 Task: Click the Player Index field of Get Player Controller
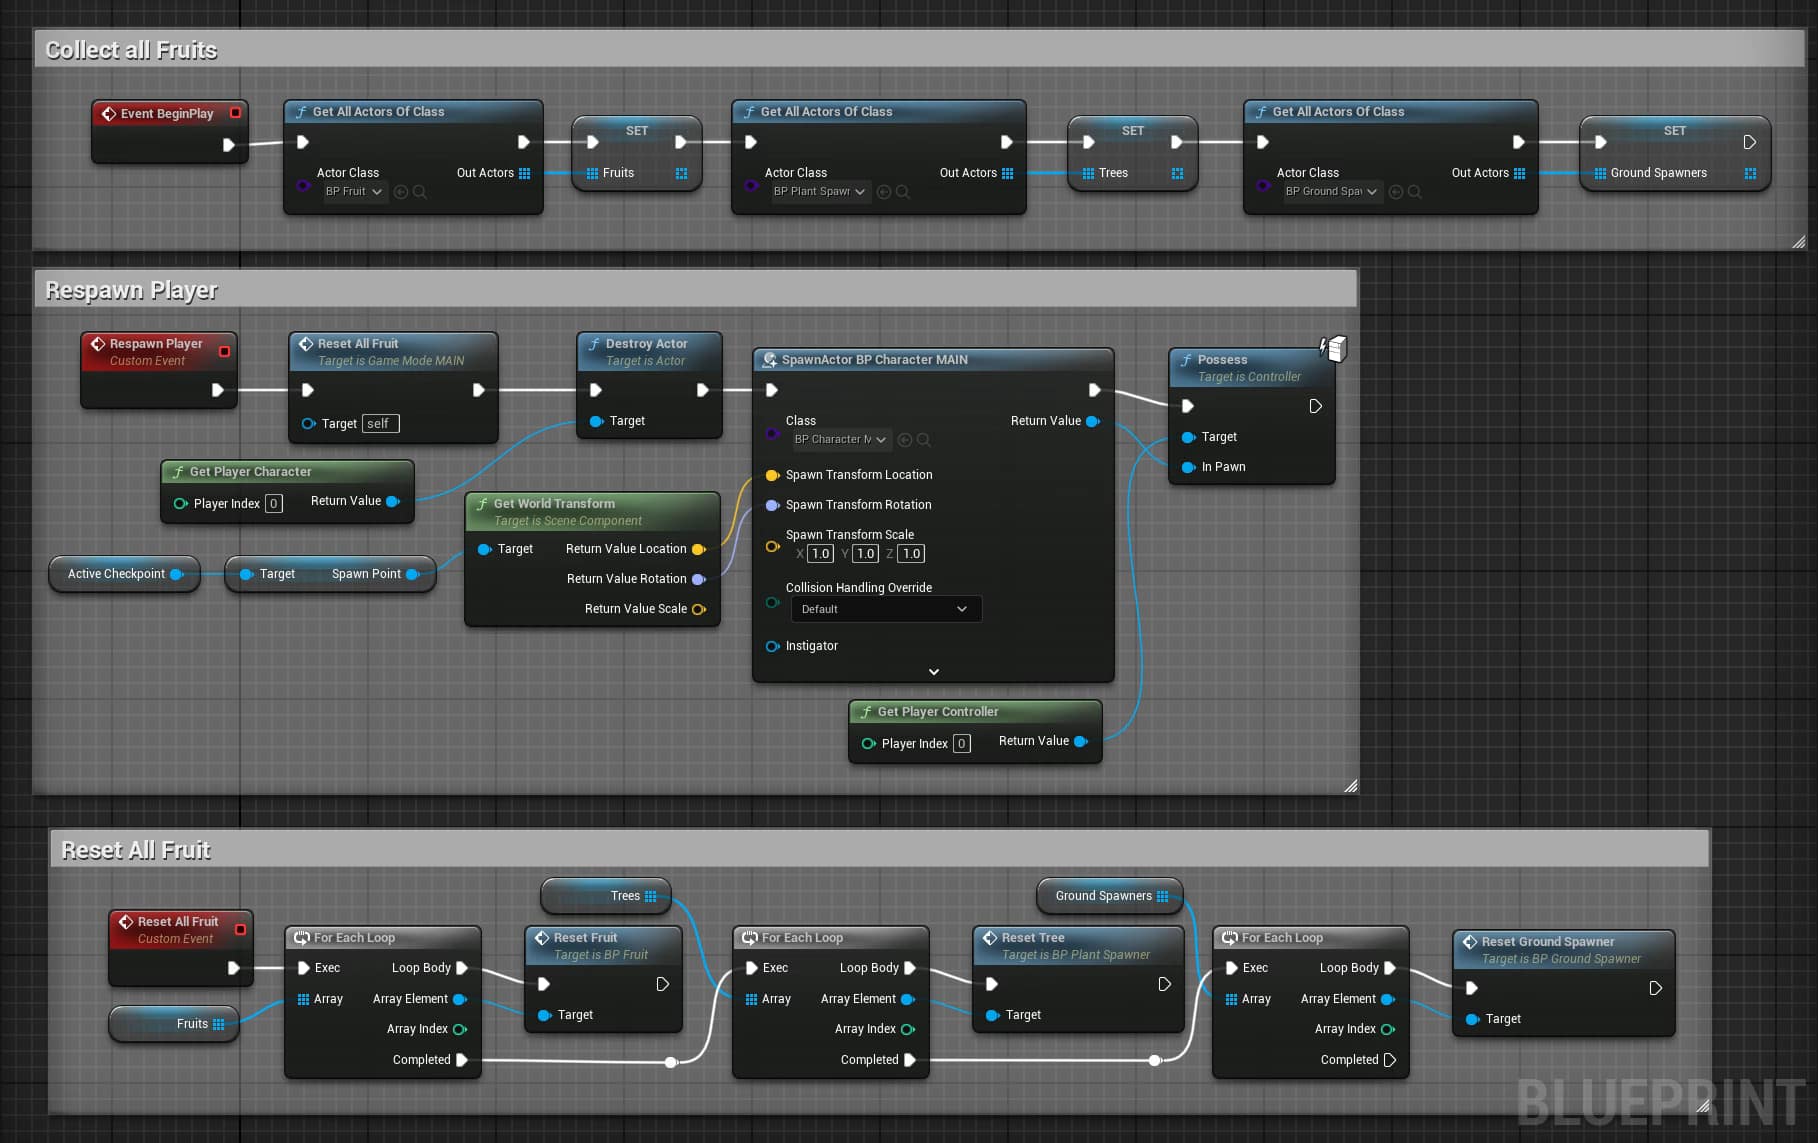(961, 743)
